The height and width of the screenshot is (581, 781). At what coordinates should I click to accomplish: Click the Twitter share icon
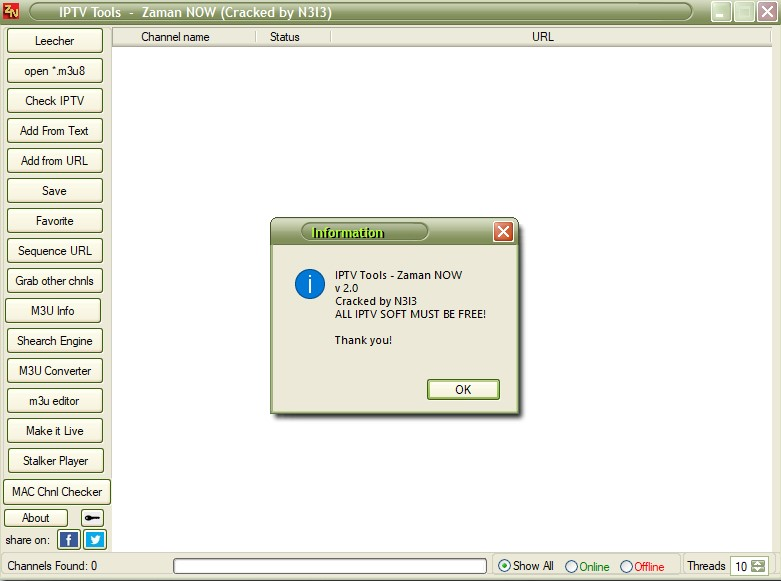95,540
